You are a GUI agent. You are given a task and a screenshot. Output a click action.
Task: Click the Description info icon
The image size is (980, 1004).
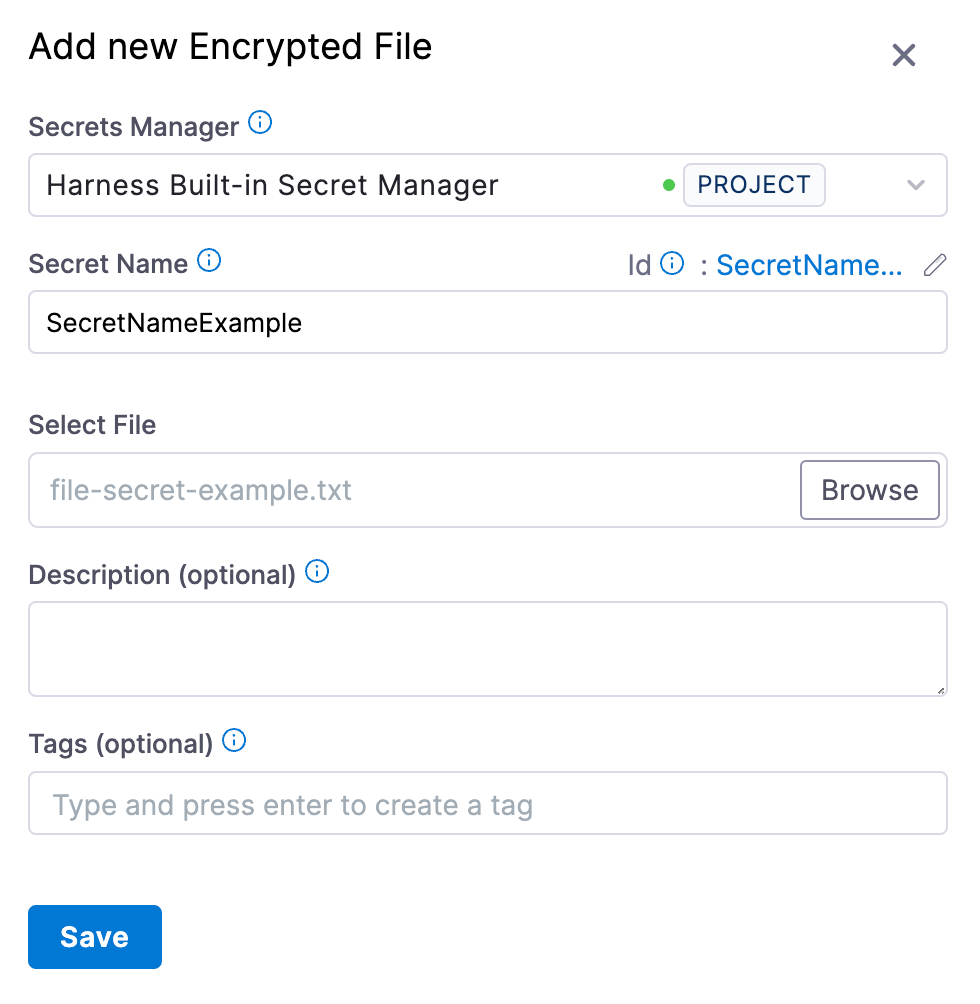(317, 572)
